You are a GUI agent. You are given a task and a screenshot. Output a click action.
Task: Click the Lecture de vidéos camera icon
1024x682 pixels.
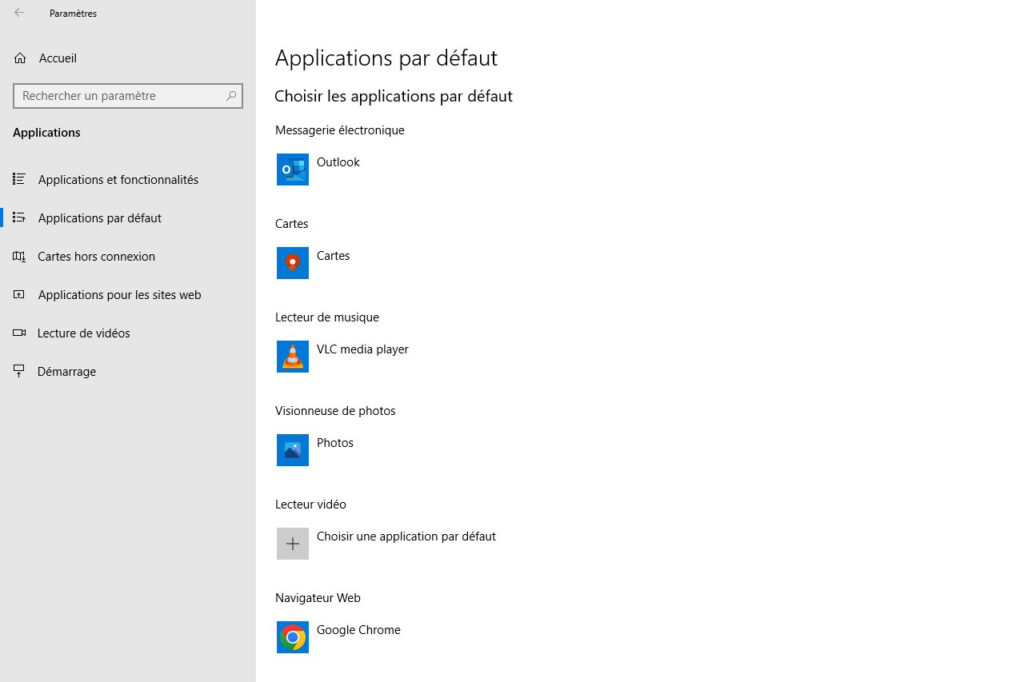tap(19, 333)
